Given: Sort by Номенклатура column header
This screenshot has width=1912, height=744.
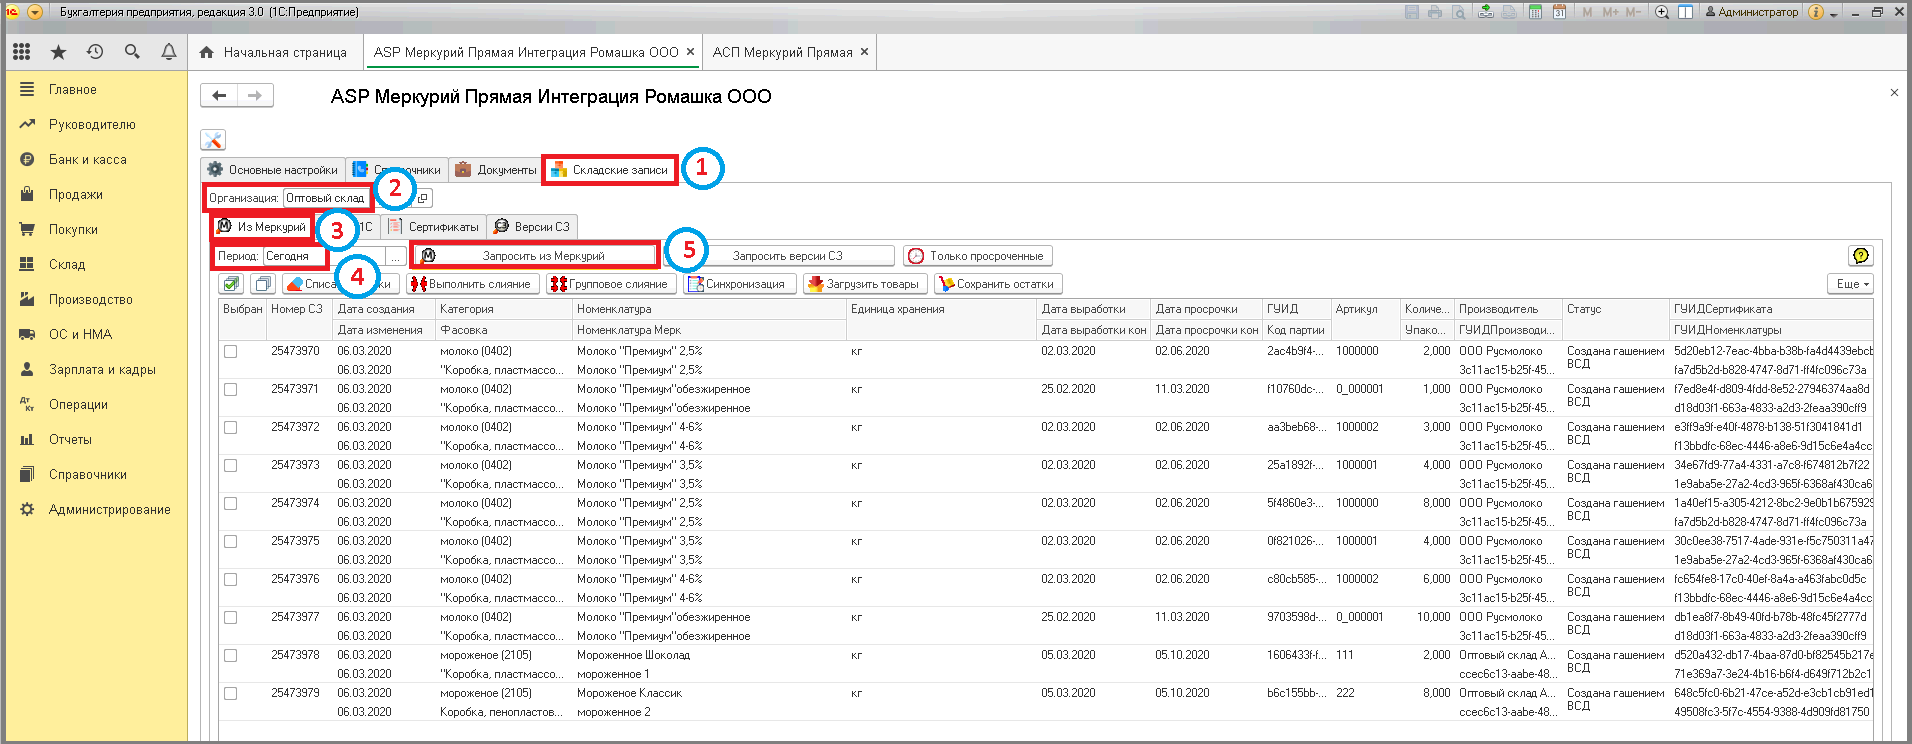Looking at the screenshot, I should (x=710, y=309).
